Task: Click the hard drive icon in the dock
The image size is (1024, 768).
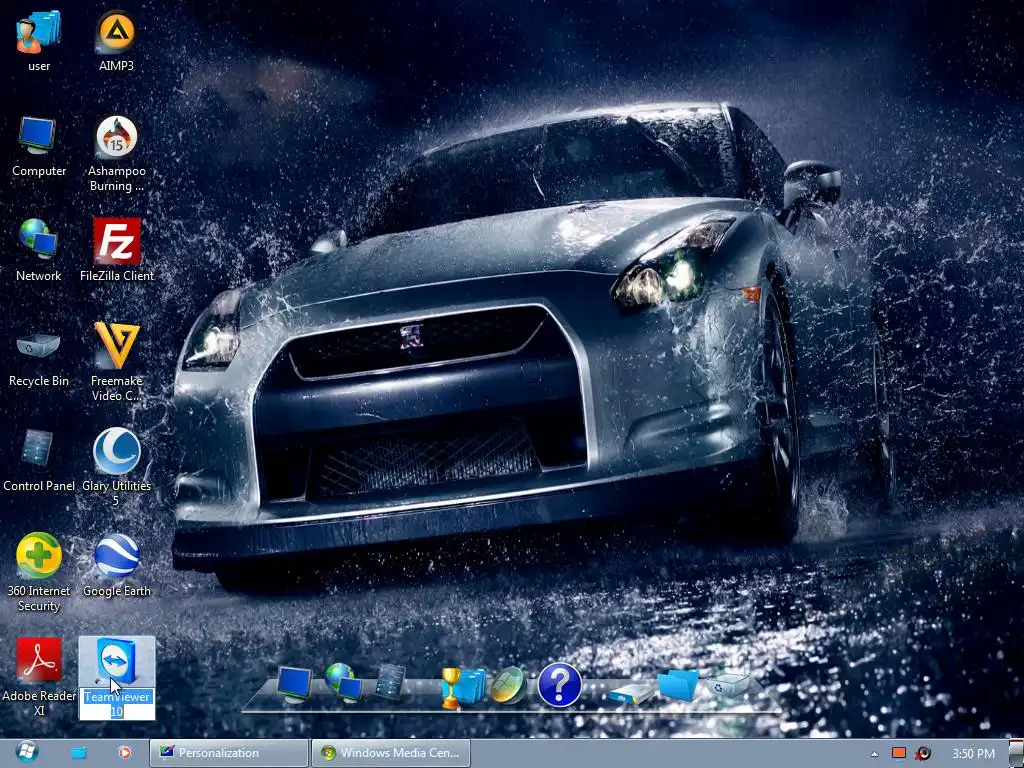Action: [x=630, y=692]
